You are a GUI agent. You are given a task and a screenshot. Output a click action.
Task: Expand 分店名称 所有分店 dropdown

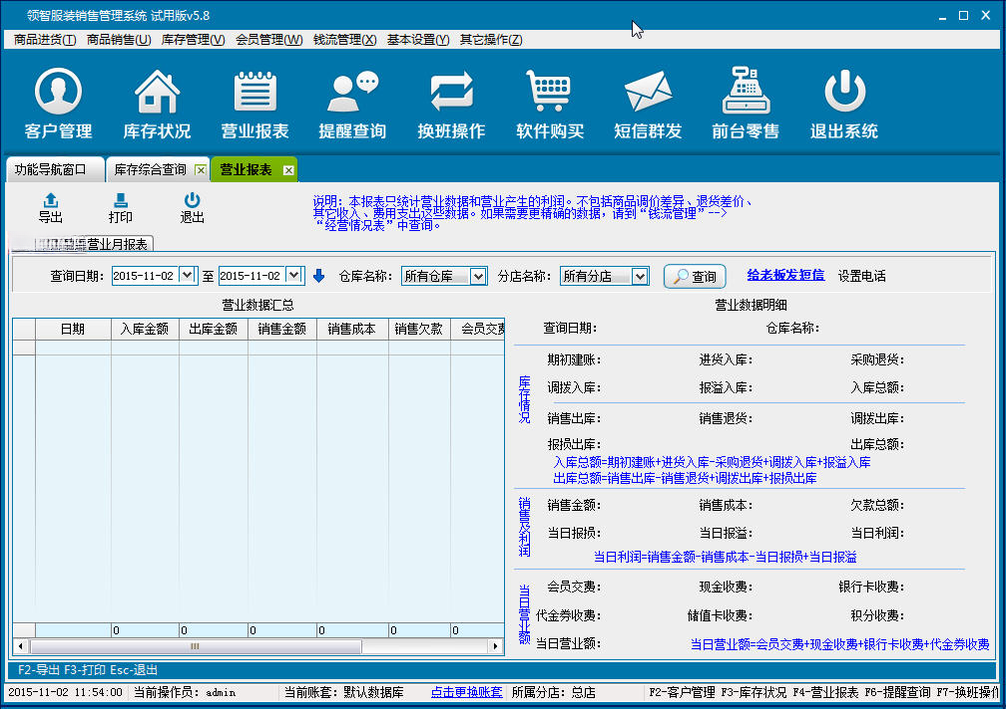click(640, 277)
